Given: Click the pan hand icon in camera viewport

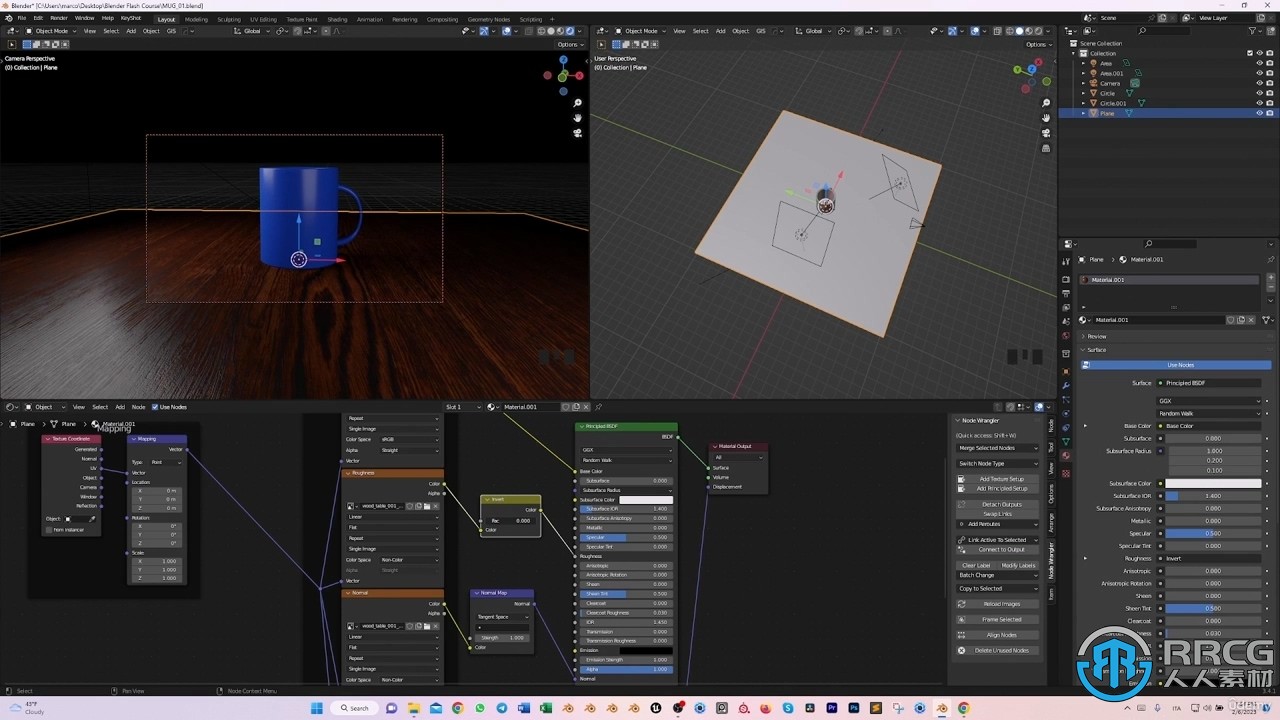Looking at the screenshot, I should click(577, 118).
